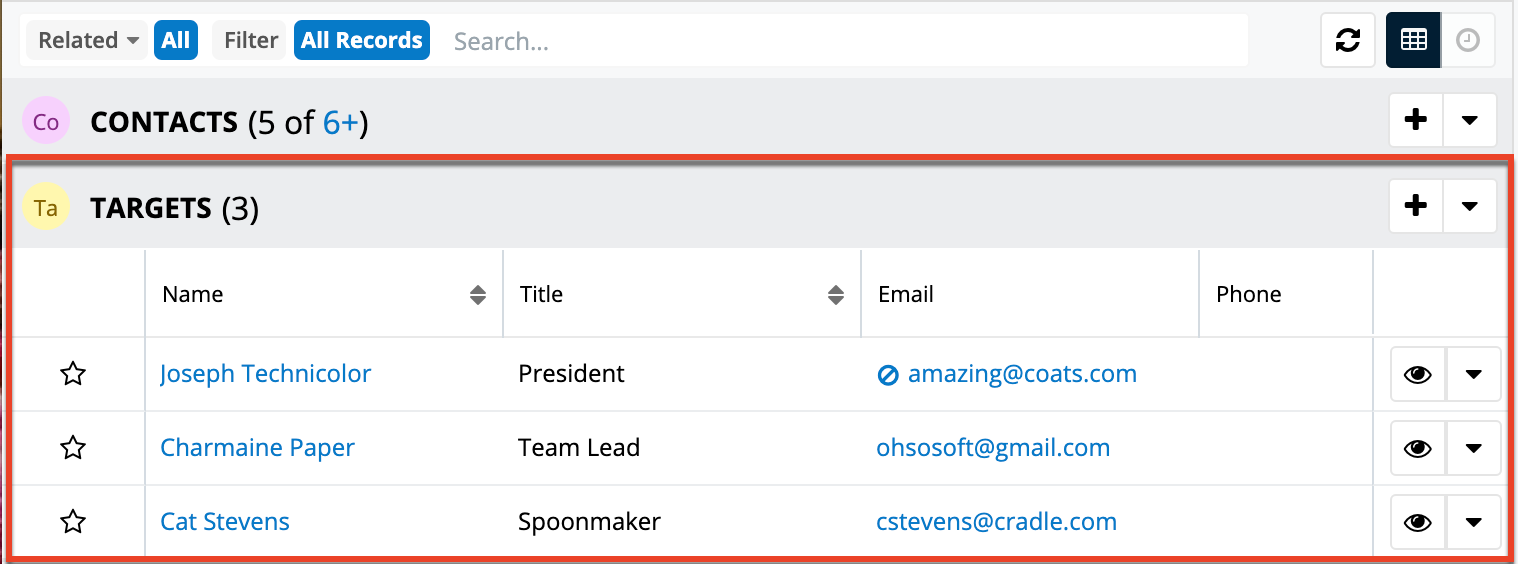Sort the list by Title column

(836, 295)
